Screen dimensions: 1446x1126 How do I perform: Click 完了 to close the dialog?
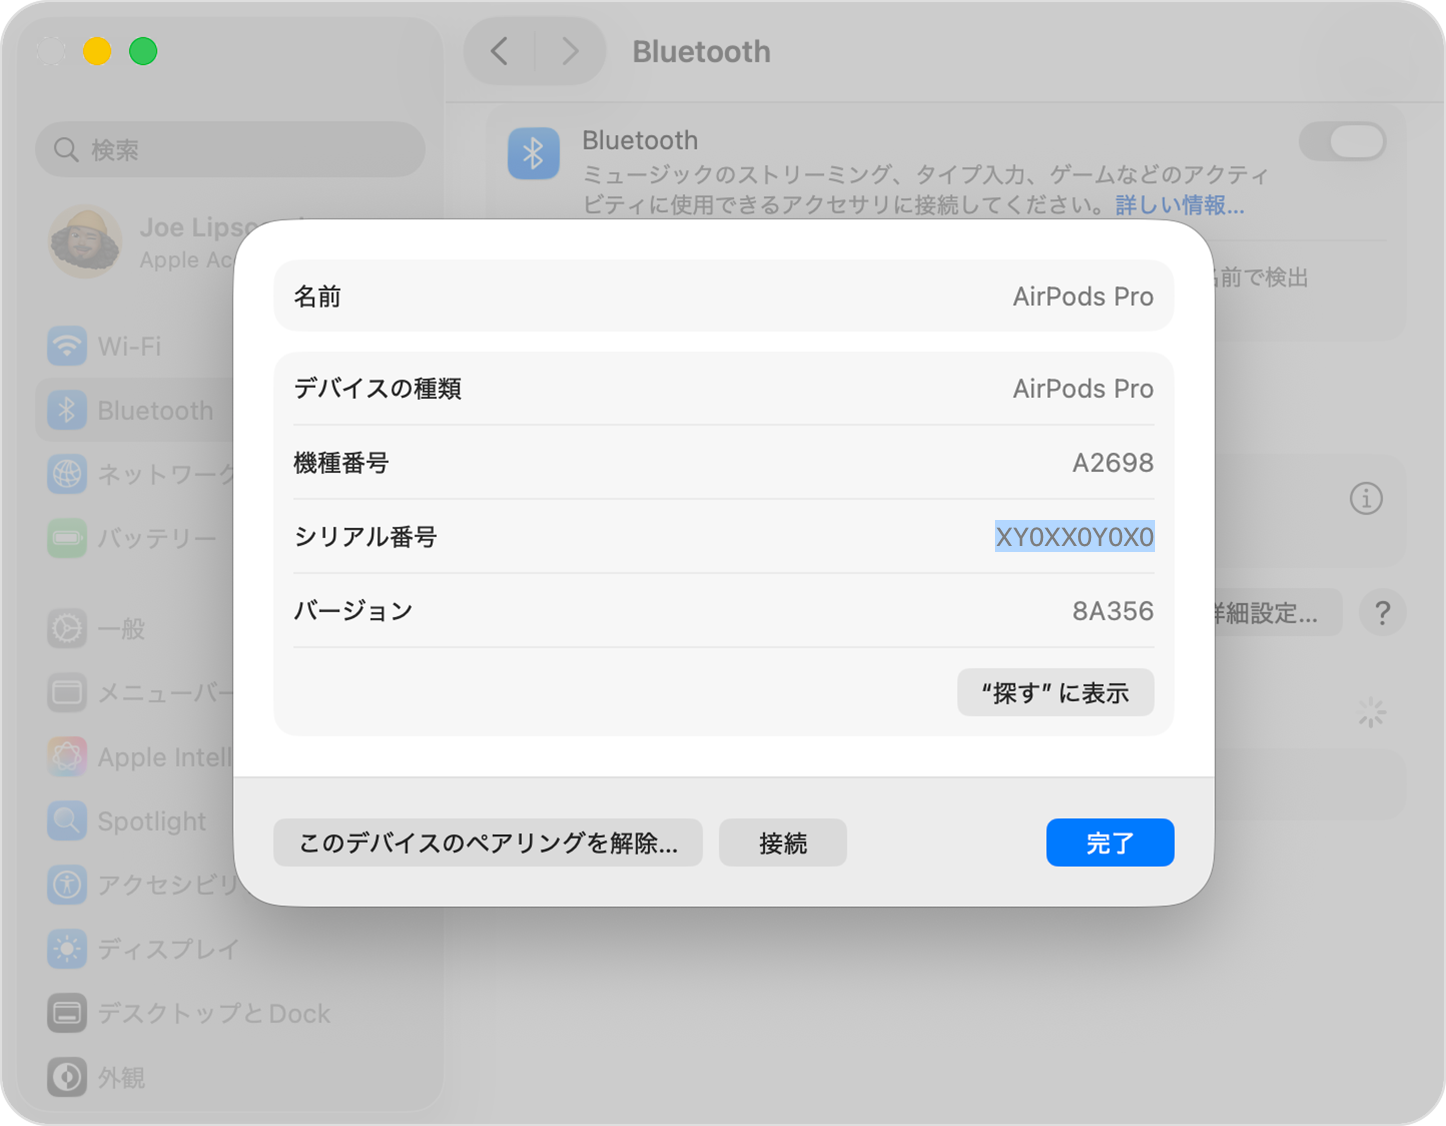[1109, 842]
